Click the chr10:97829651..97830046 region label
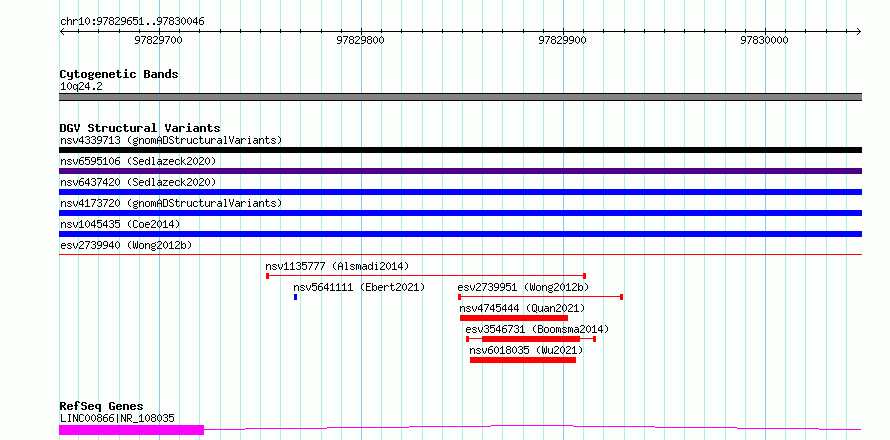 click(x=132, y=22)
